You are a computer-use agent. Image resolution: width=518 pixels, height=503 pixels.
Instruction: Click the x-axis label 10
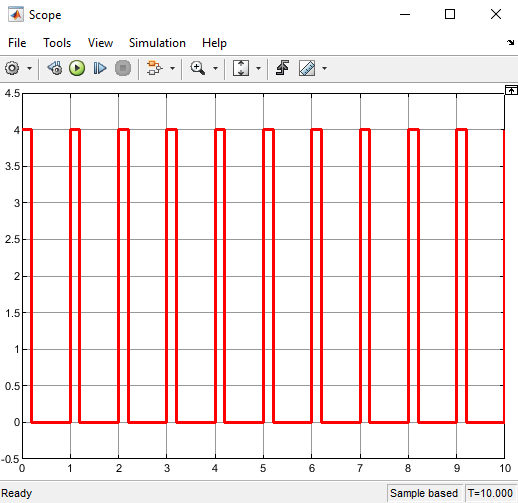[x=505, y=468]
